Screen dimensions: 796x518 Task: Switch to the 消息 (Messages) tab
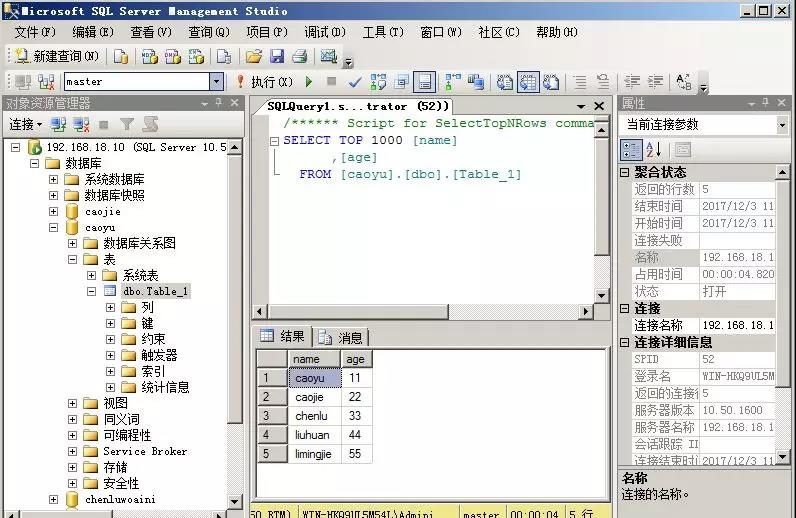(x=341, y=337)
